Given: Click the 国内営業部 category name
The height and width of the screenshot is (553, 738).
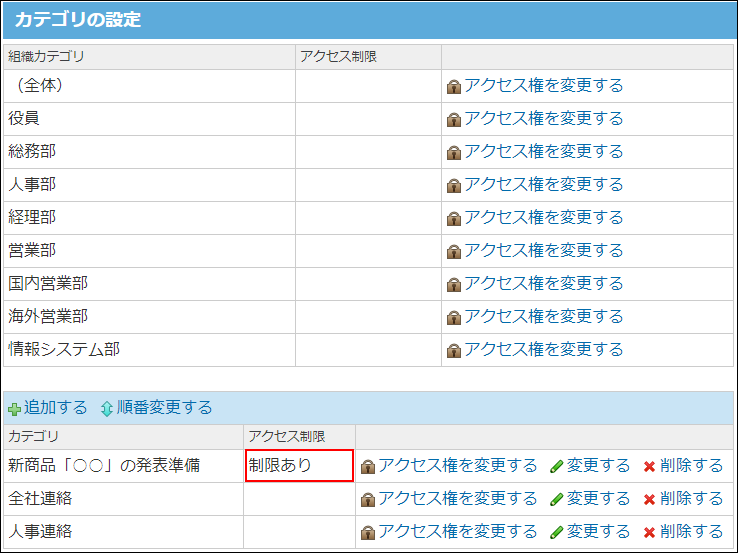Looking at the screenshot, I should (x=48, y=283).
